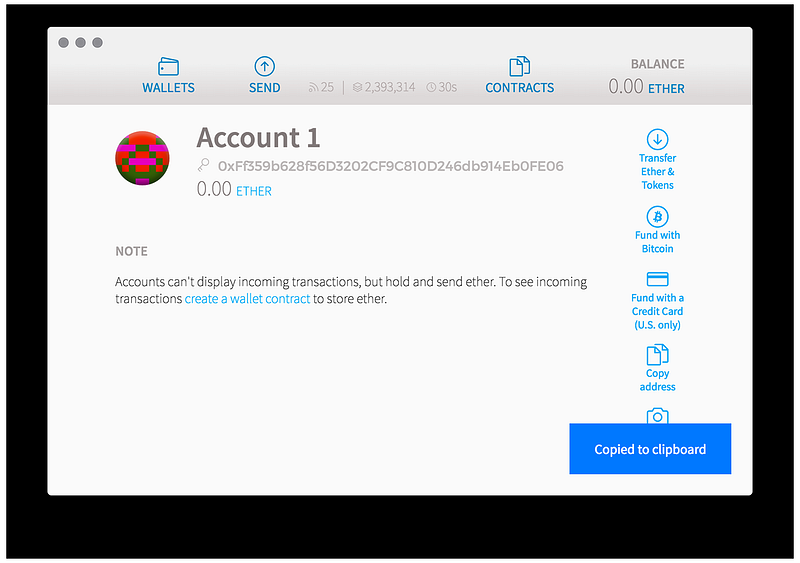Select the Transfer Ether & Tokens label

pyautogui.click(x=657, y=172)
